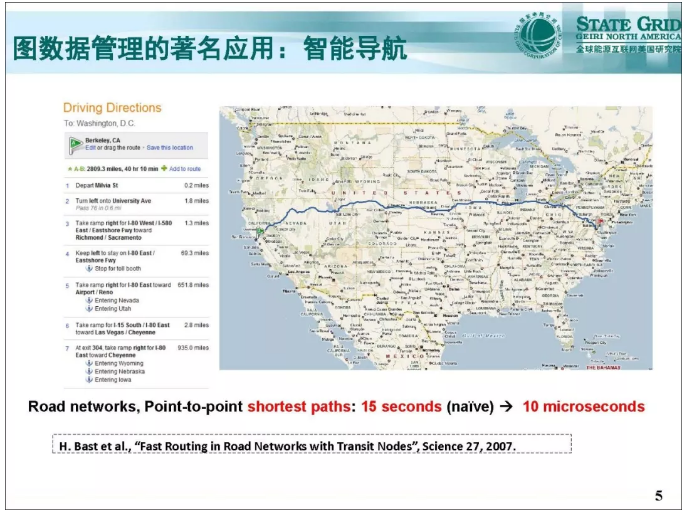The image size is (684, 513).
Task: Click the toll booth info icon
Action: 90,269
